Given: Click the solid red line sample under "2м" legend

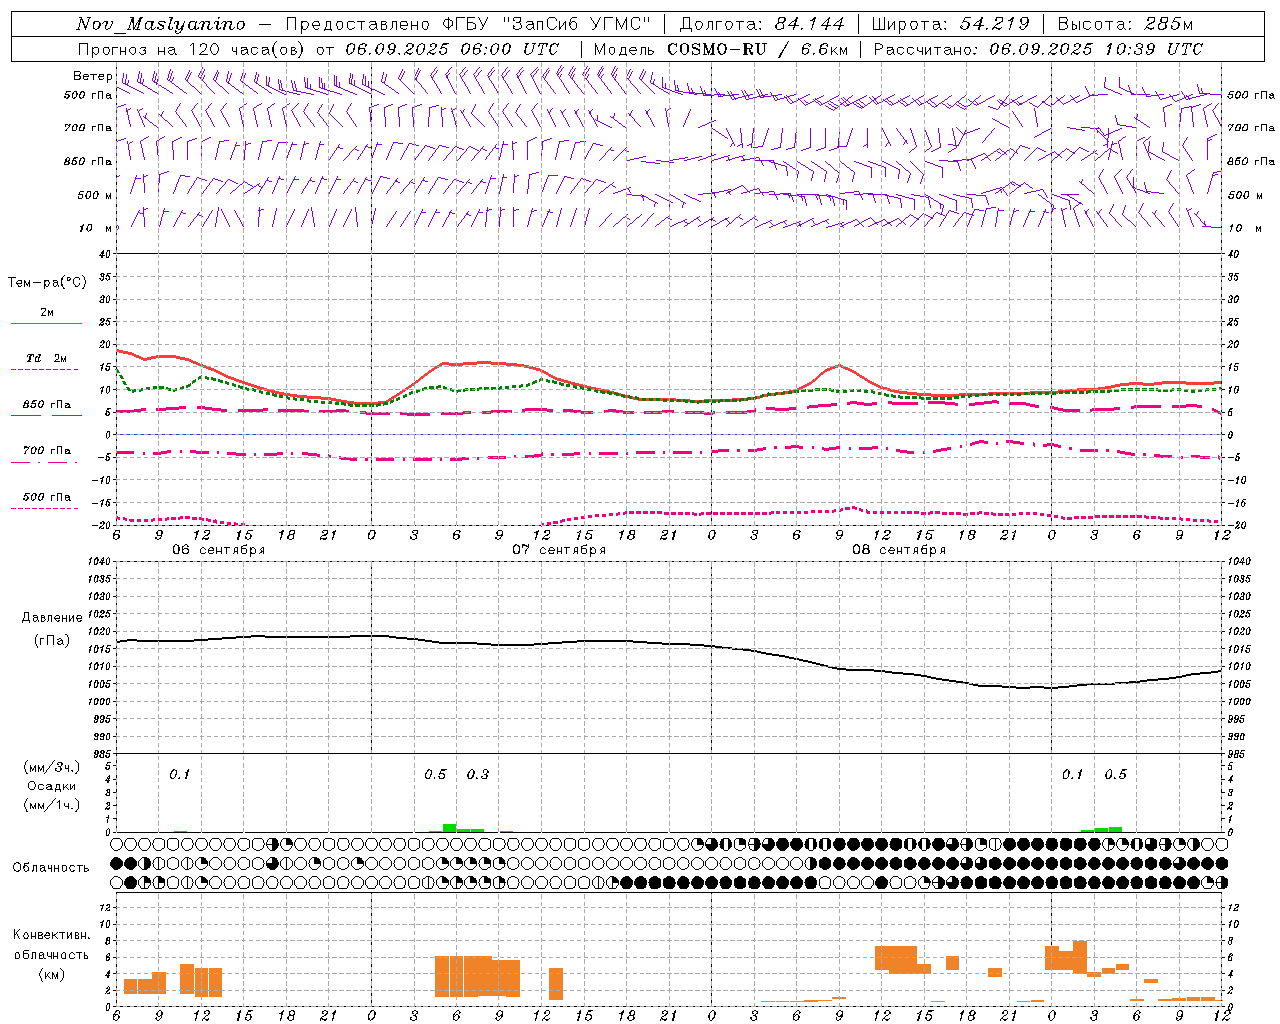Looking at the screenshot, I should (46, 323).
